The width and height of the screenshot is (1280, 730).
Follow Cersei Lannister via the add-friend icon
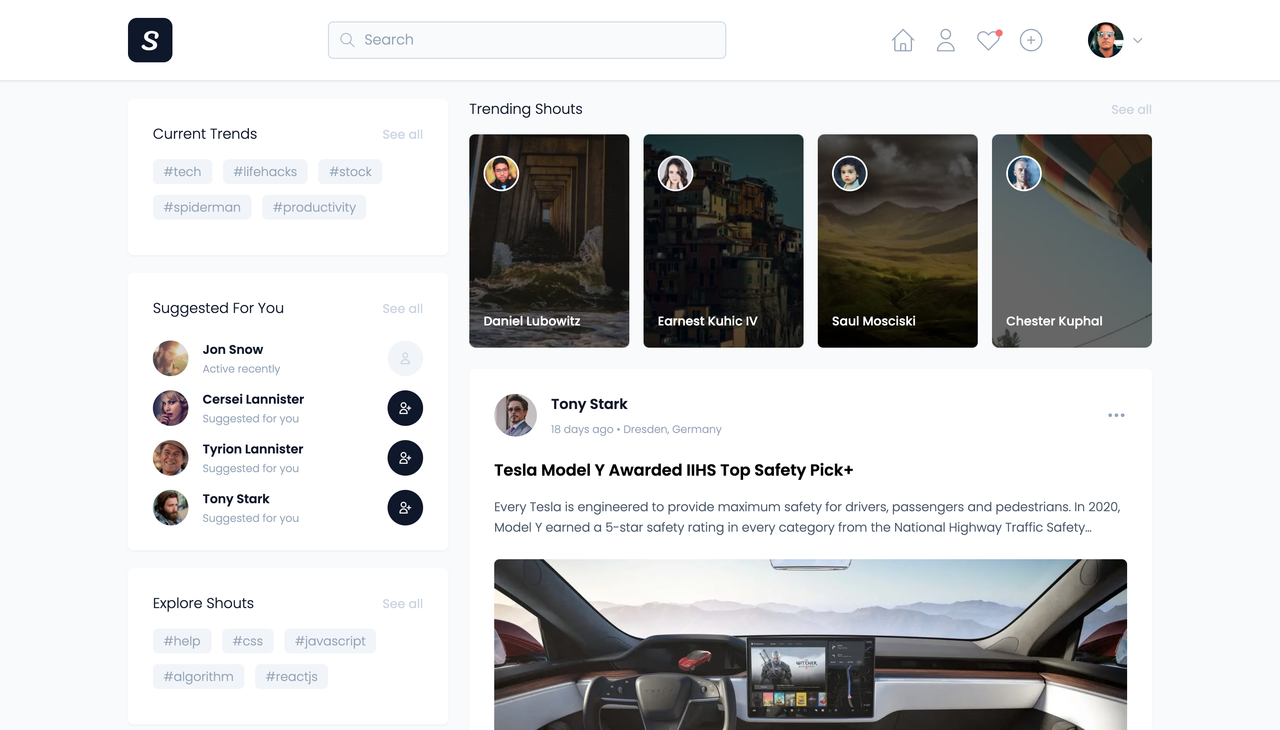(405, 408)
